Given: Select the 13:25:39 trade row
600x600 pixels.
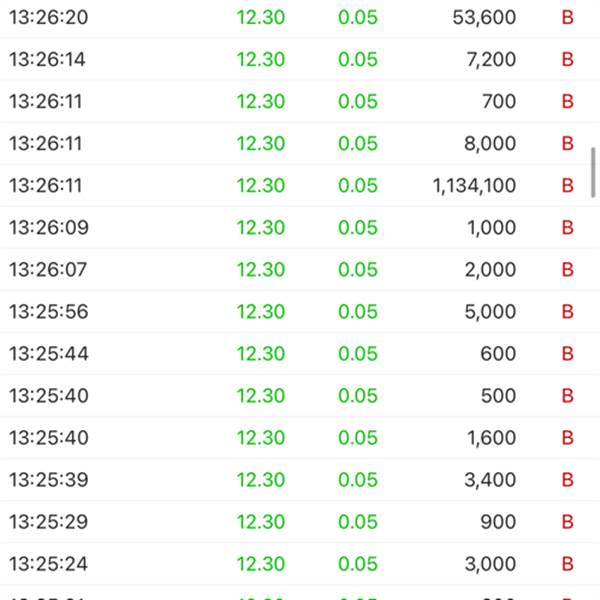Looking at the screenshot, I should (300, 480).
